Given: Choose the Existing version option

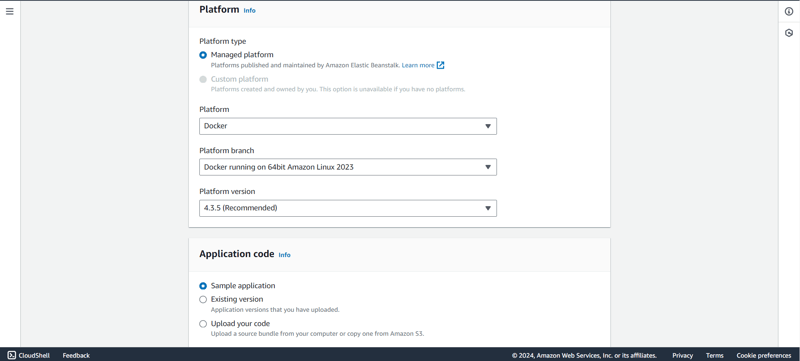Looking at the screenshot, I should click(x=203, y=299).
